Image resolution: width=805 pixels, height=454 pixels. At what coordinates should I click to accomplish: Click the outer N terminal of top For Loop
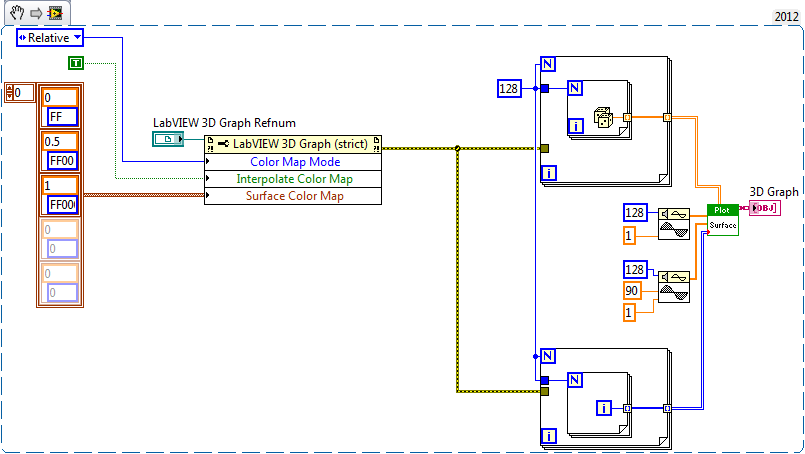[x=548, y=64]
